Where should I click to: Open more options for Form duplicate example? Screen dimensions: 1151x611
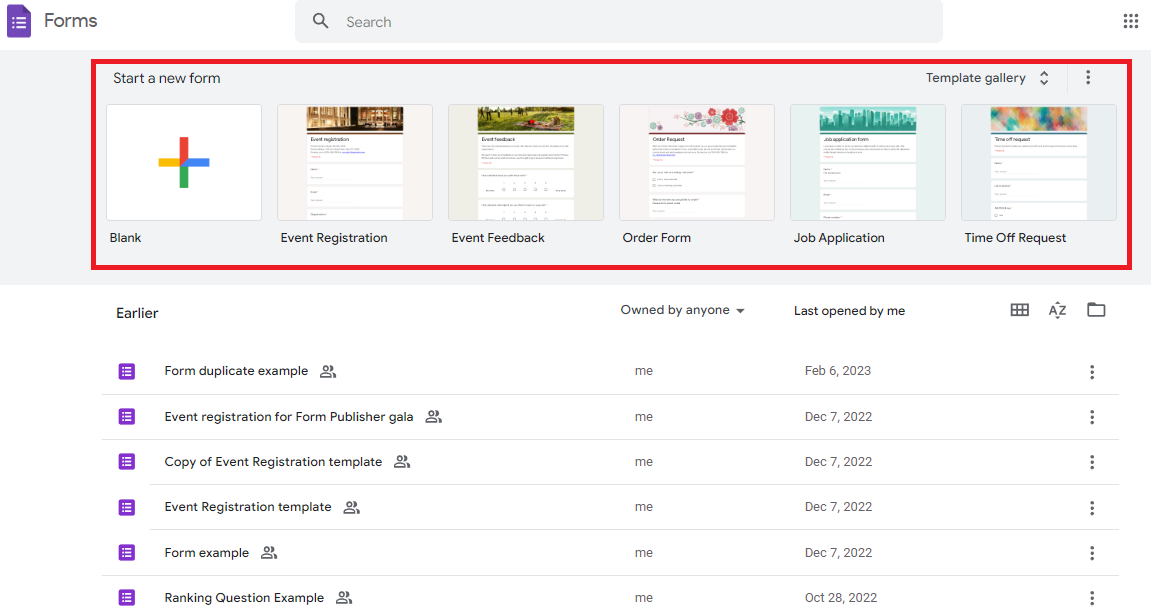click(1092, 372)
